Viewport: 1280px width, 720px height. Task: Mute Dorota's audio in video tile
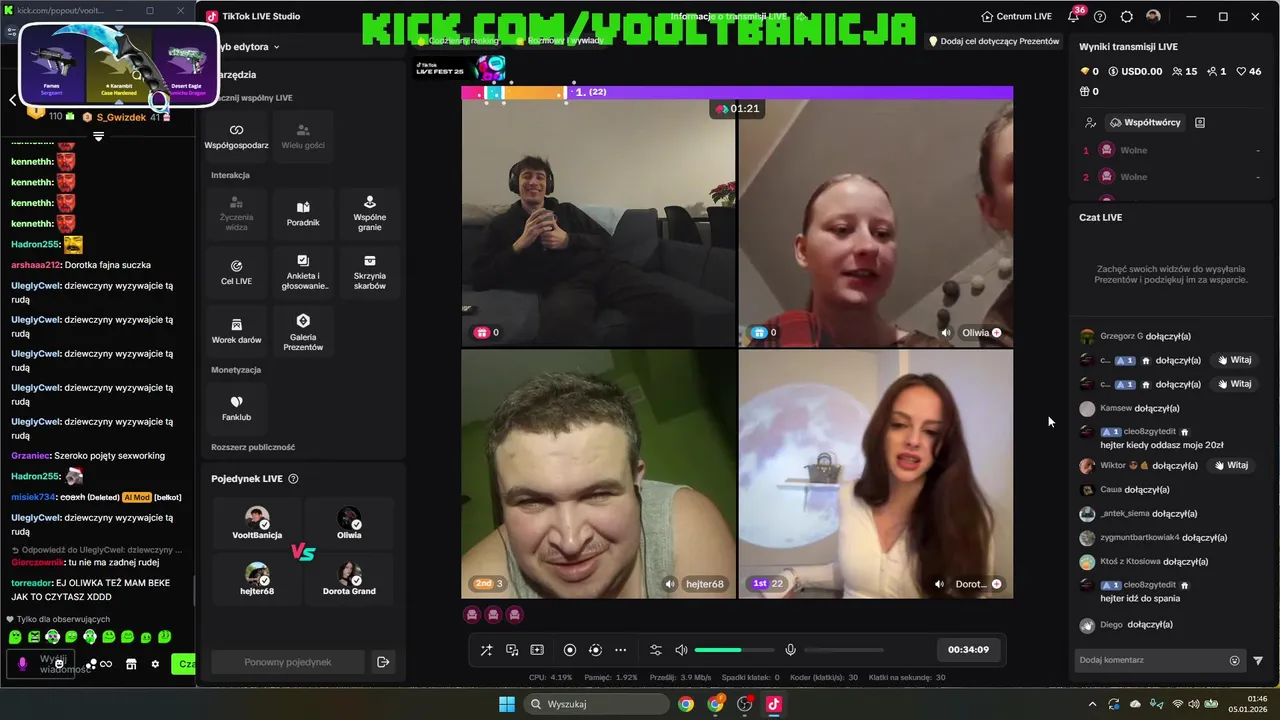[939, 584]
